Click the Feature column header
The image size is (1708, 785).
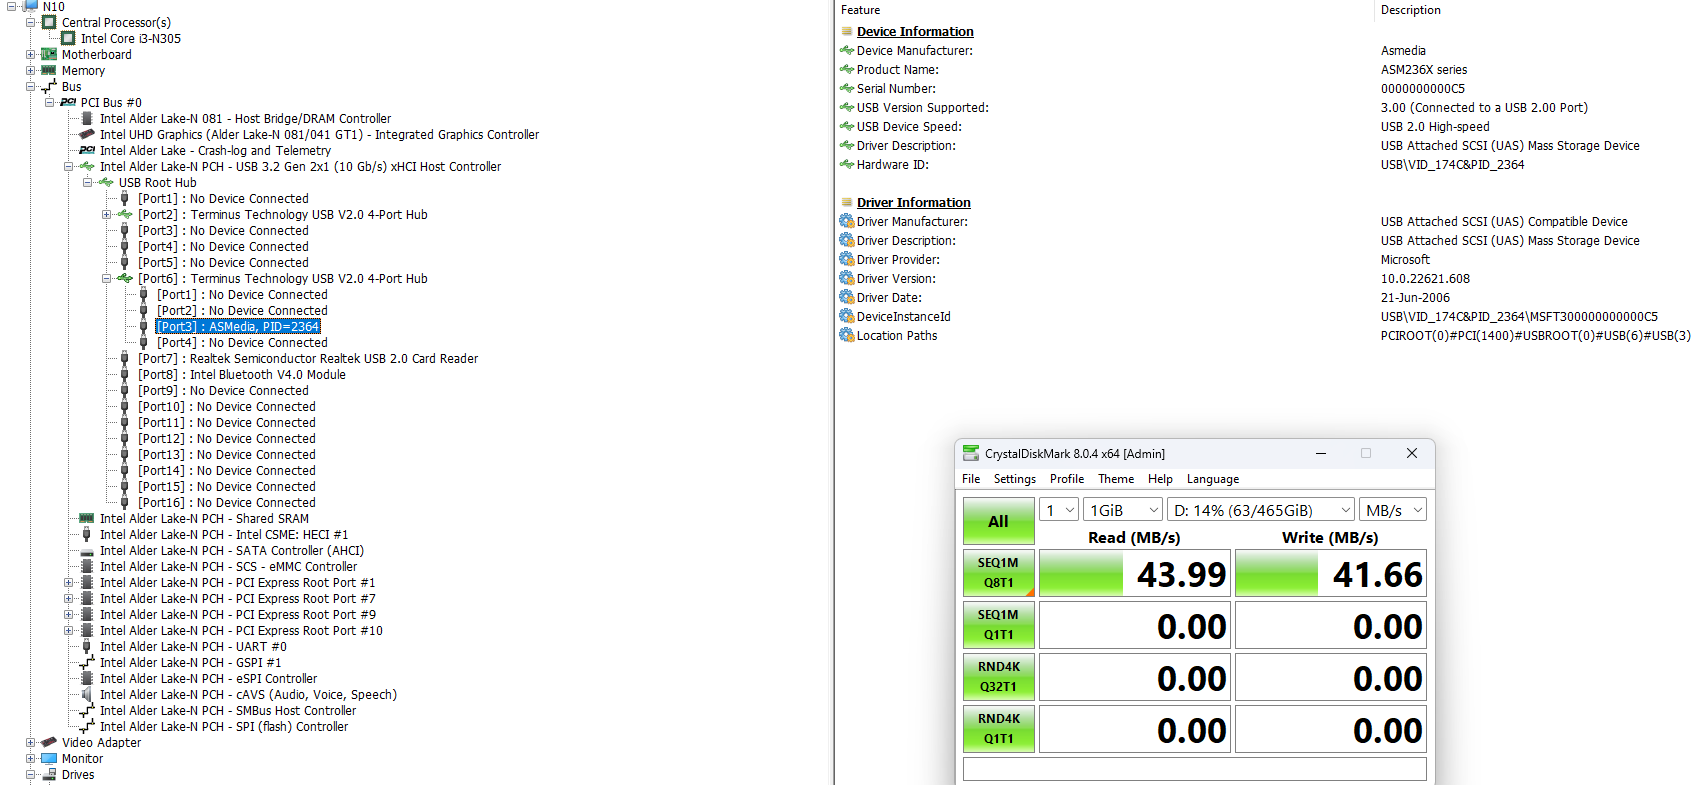tap(861, 10)
